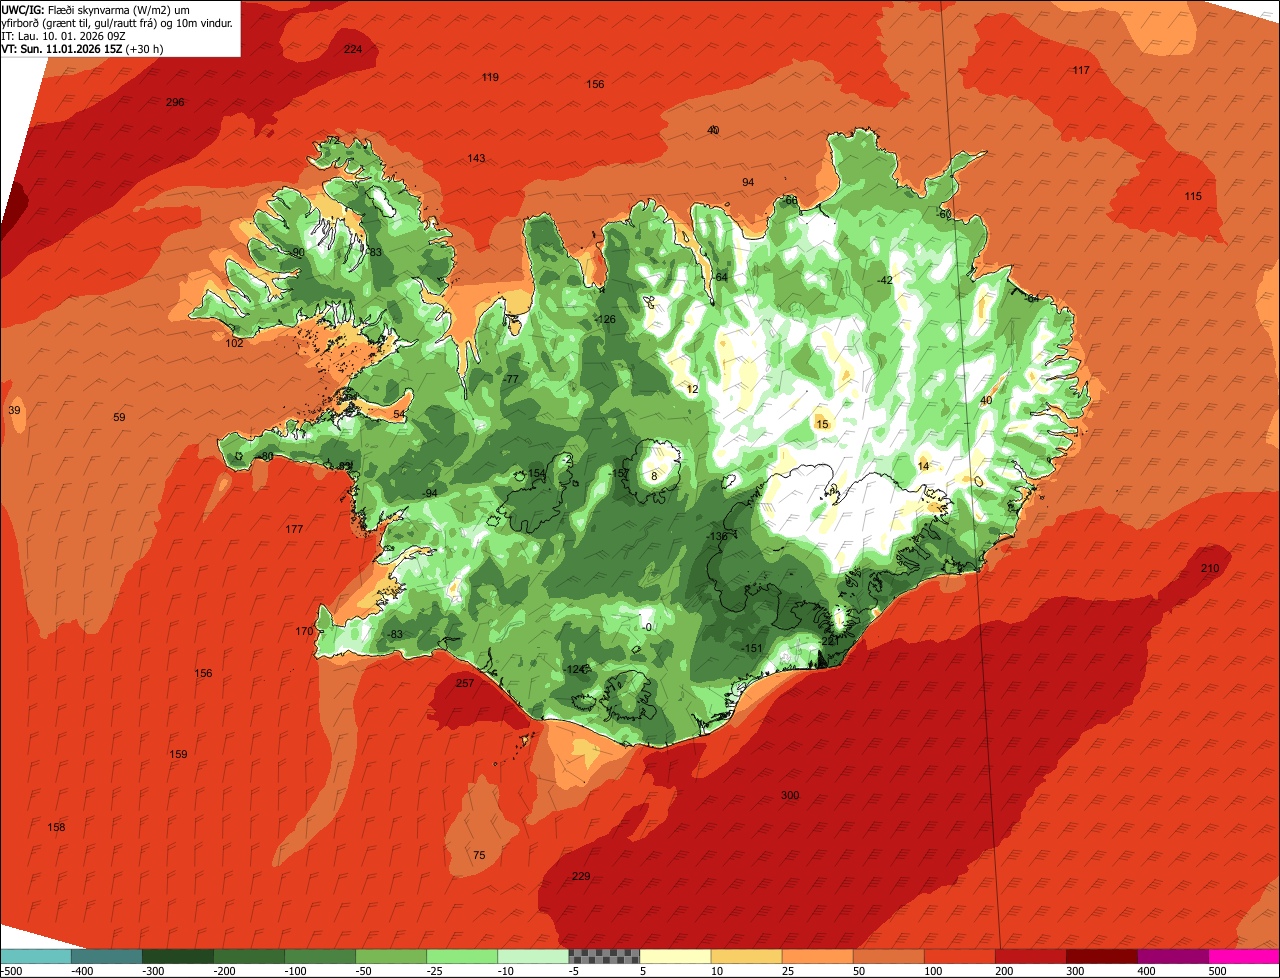Click the initial time line 'IT: Lau. 10. 01. 2026 09Z'
This screenshot has height=978, width=1280.
(61, 35)
